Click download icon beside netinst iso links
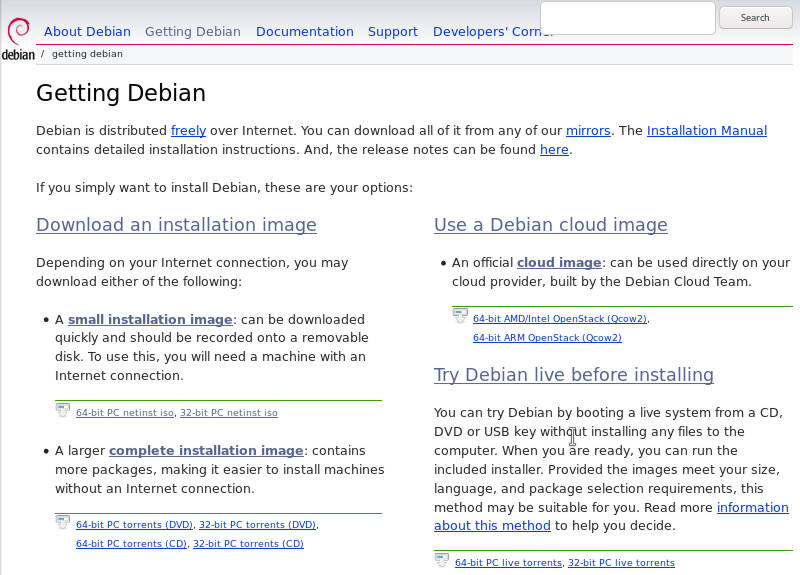Screen dimensions: 800x575 [62, 410]
